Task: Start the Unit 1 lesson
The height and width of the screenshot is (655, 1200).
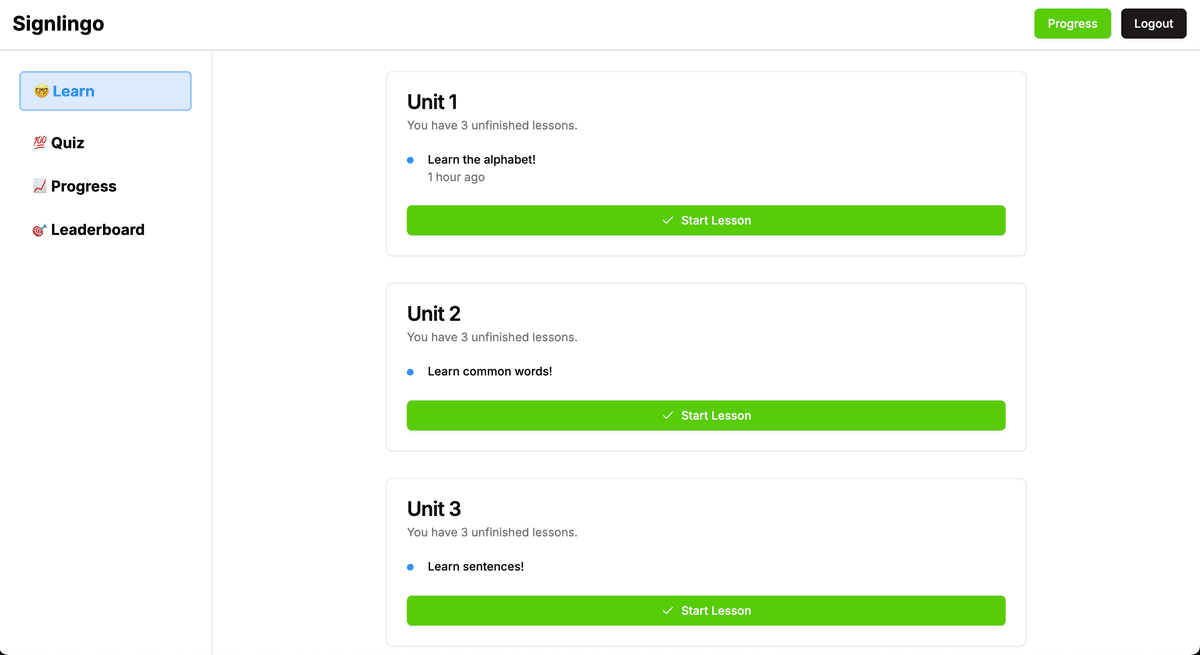Action: click(x=706, y=220)
